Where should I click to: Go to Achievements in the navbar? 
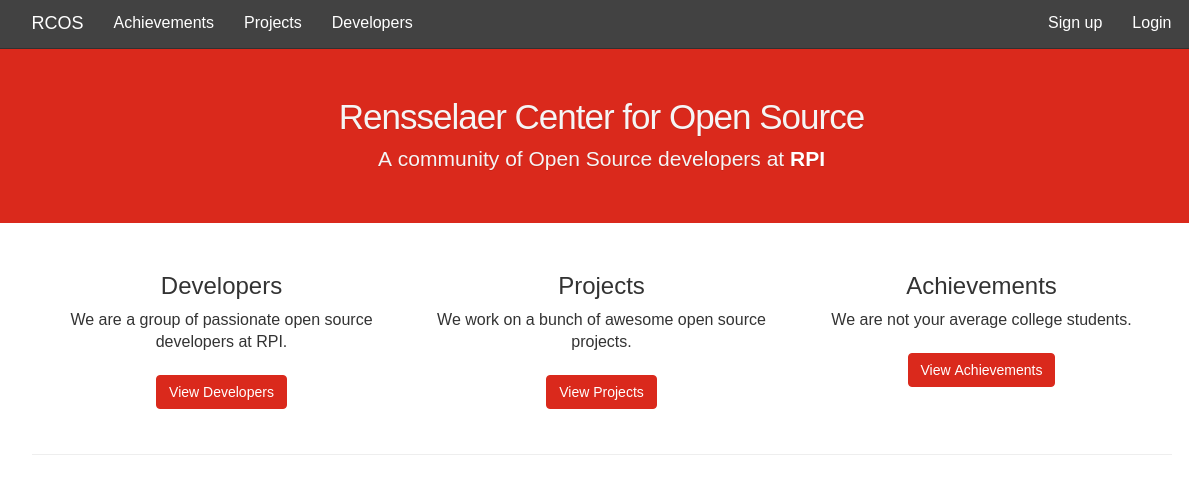point(164,23)
